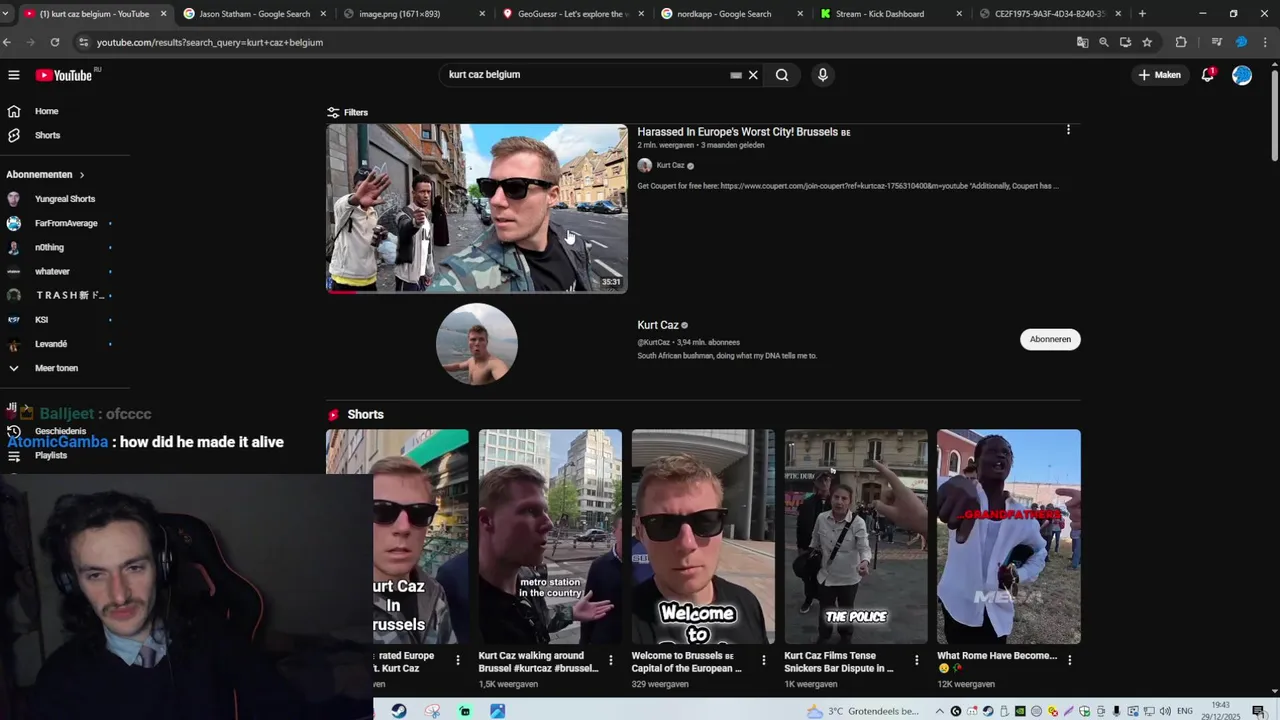Switch to the nordkapp Google Search tab

pyautogui.click(x=730, y=14)
